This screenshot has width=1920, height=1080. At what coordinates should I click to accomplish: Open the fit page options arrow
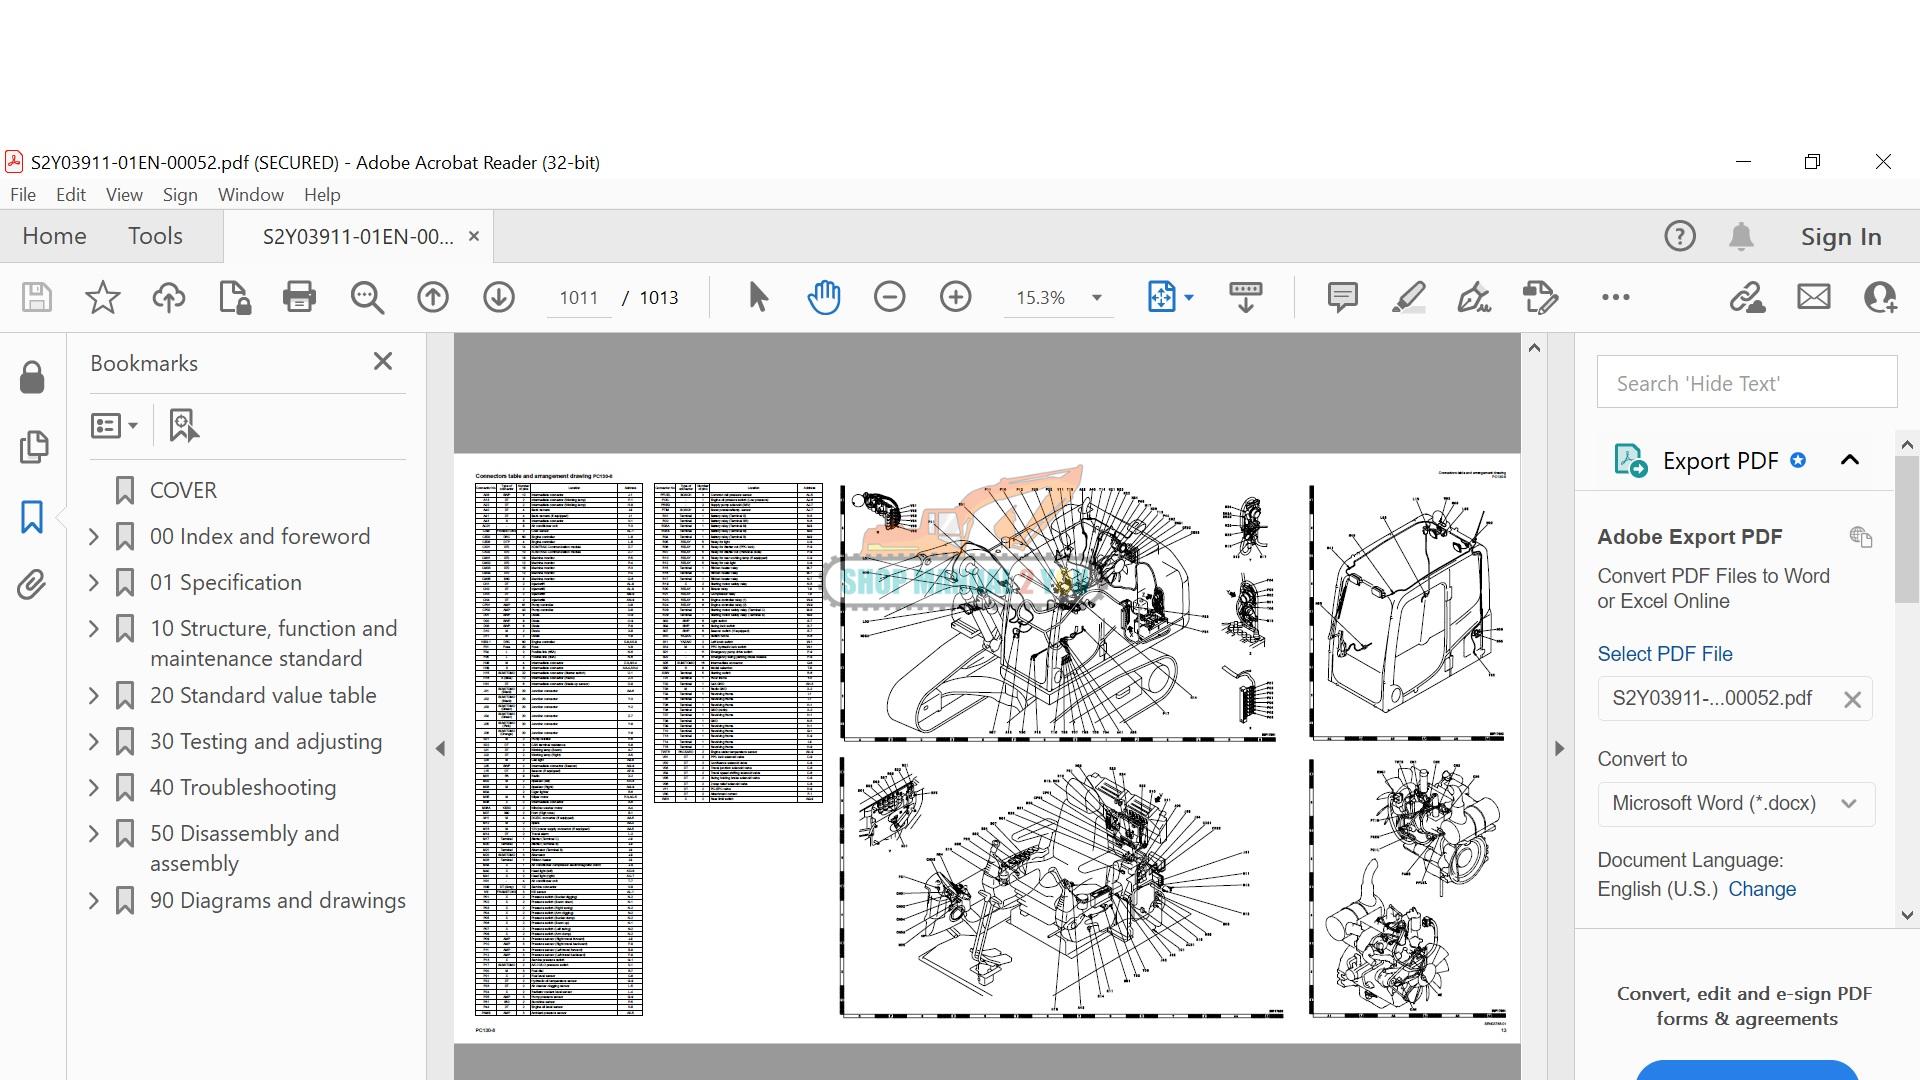coord(1189,297)
